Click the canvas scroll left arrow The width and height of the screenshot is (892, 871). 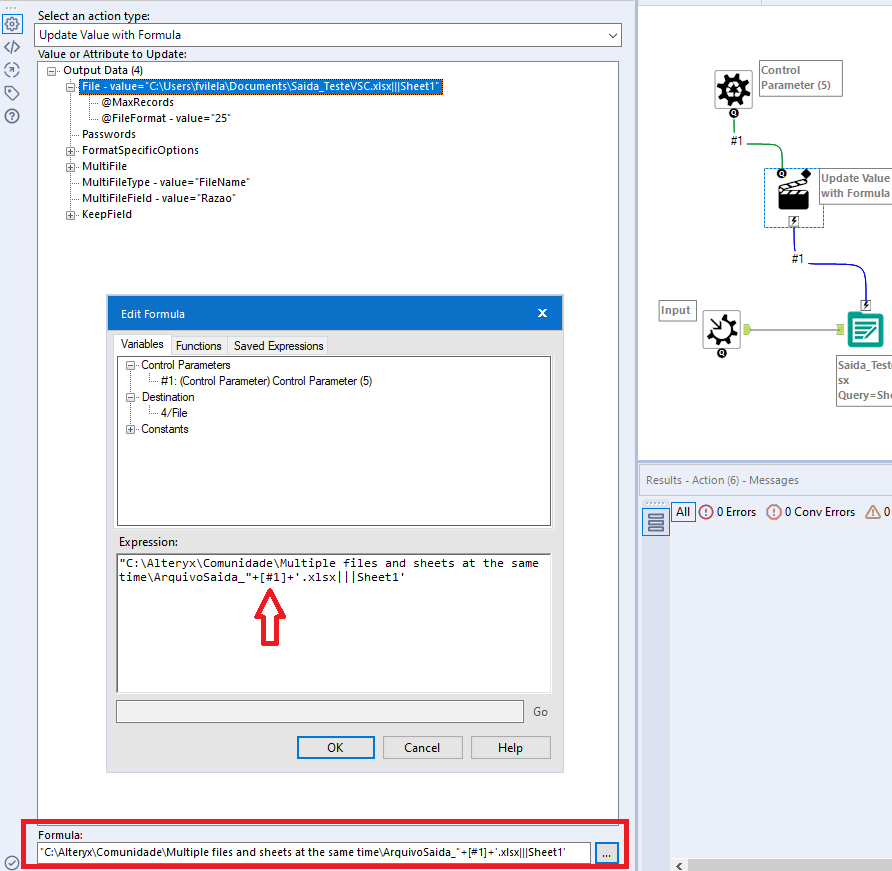point(679,866)
